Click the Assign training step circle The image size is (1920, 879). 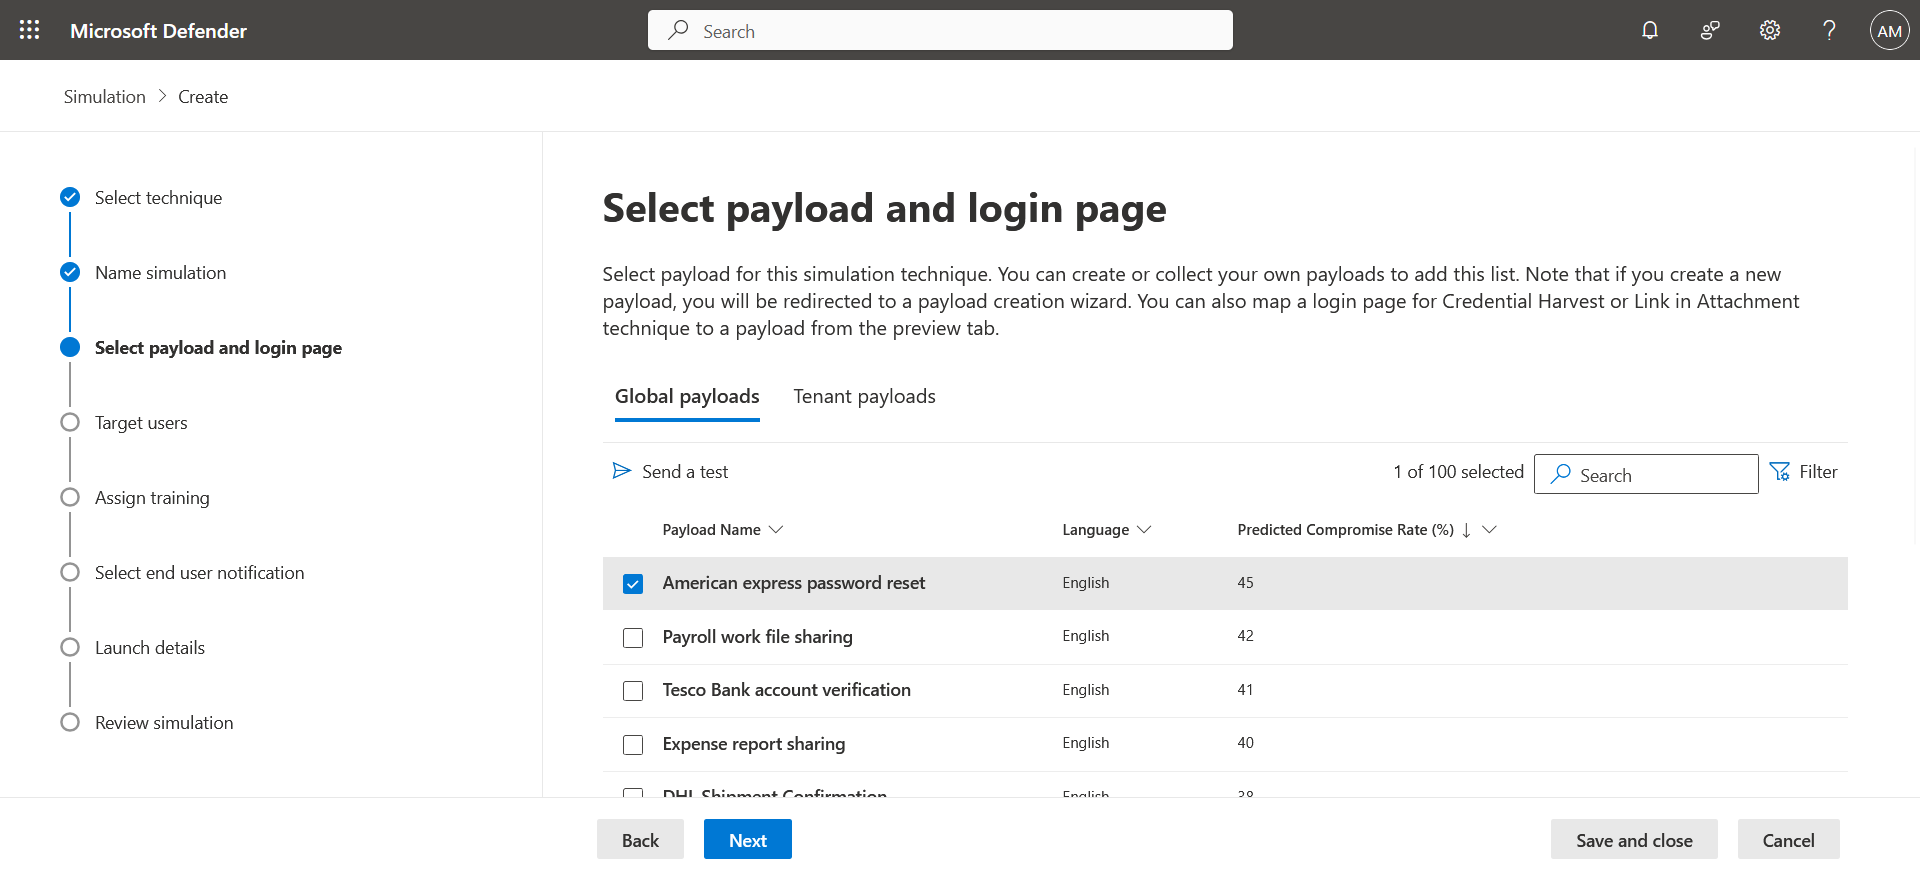click(x=70, y=497)
